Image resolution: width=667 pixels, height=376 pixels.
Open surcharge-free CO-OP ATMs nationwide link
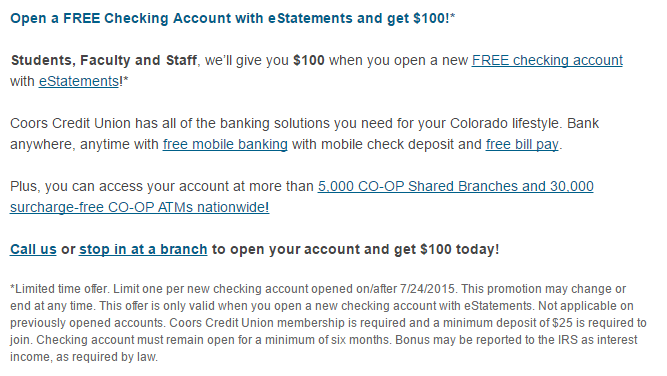click(140, 208)
